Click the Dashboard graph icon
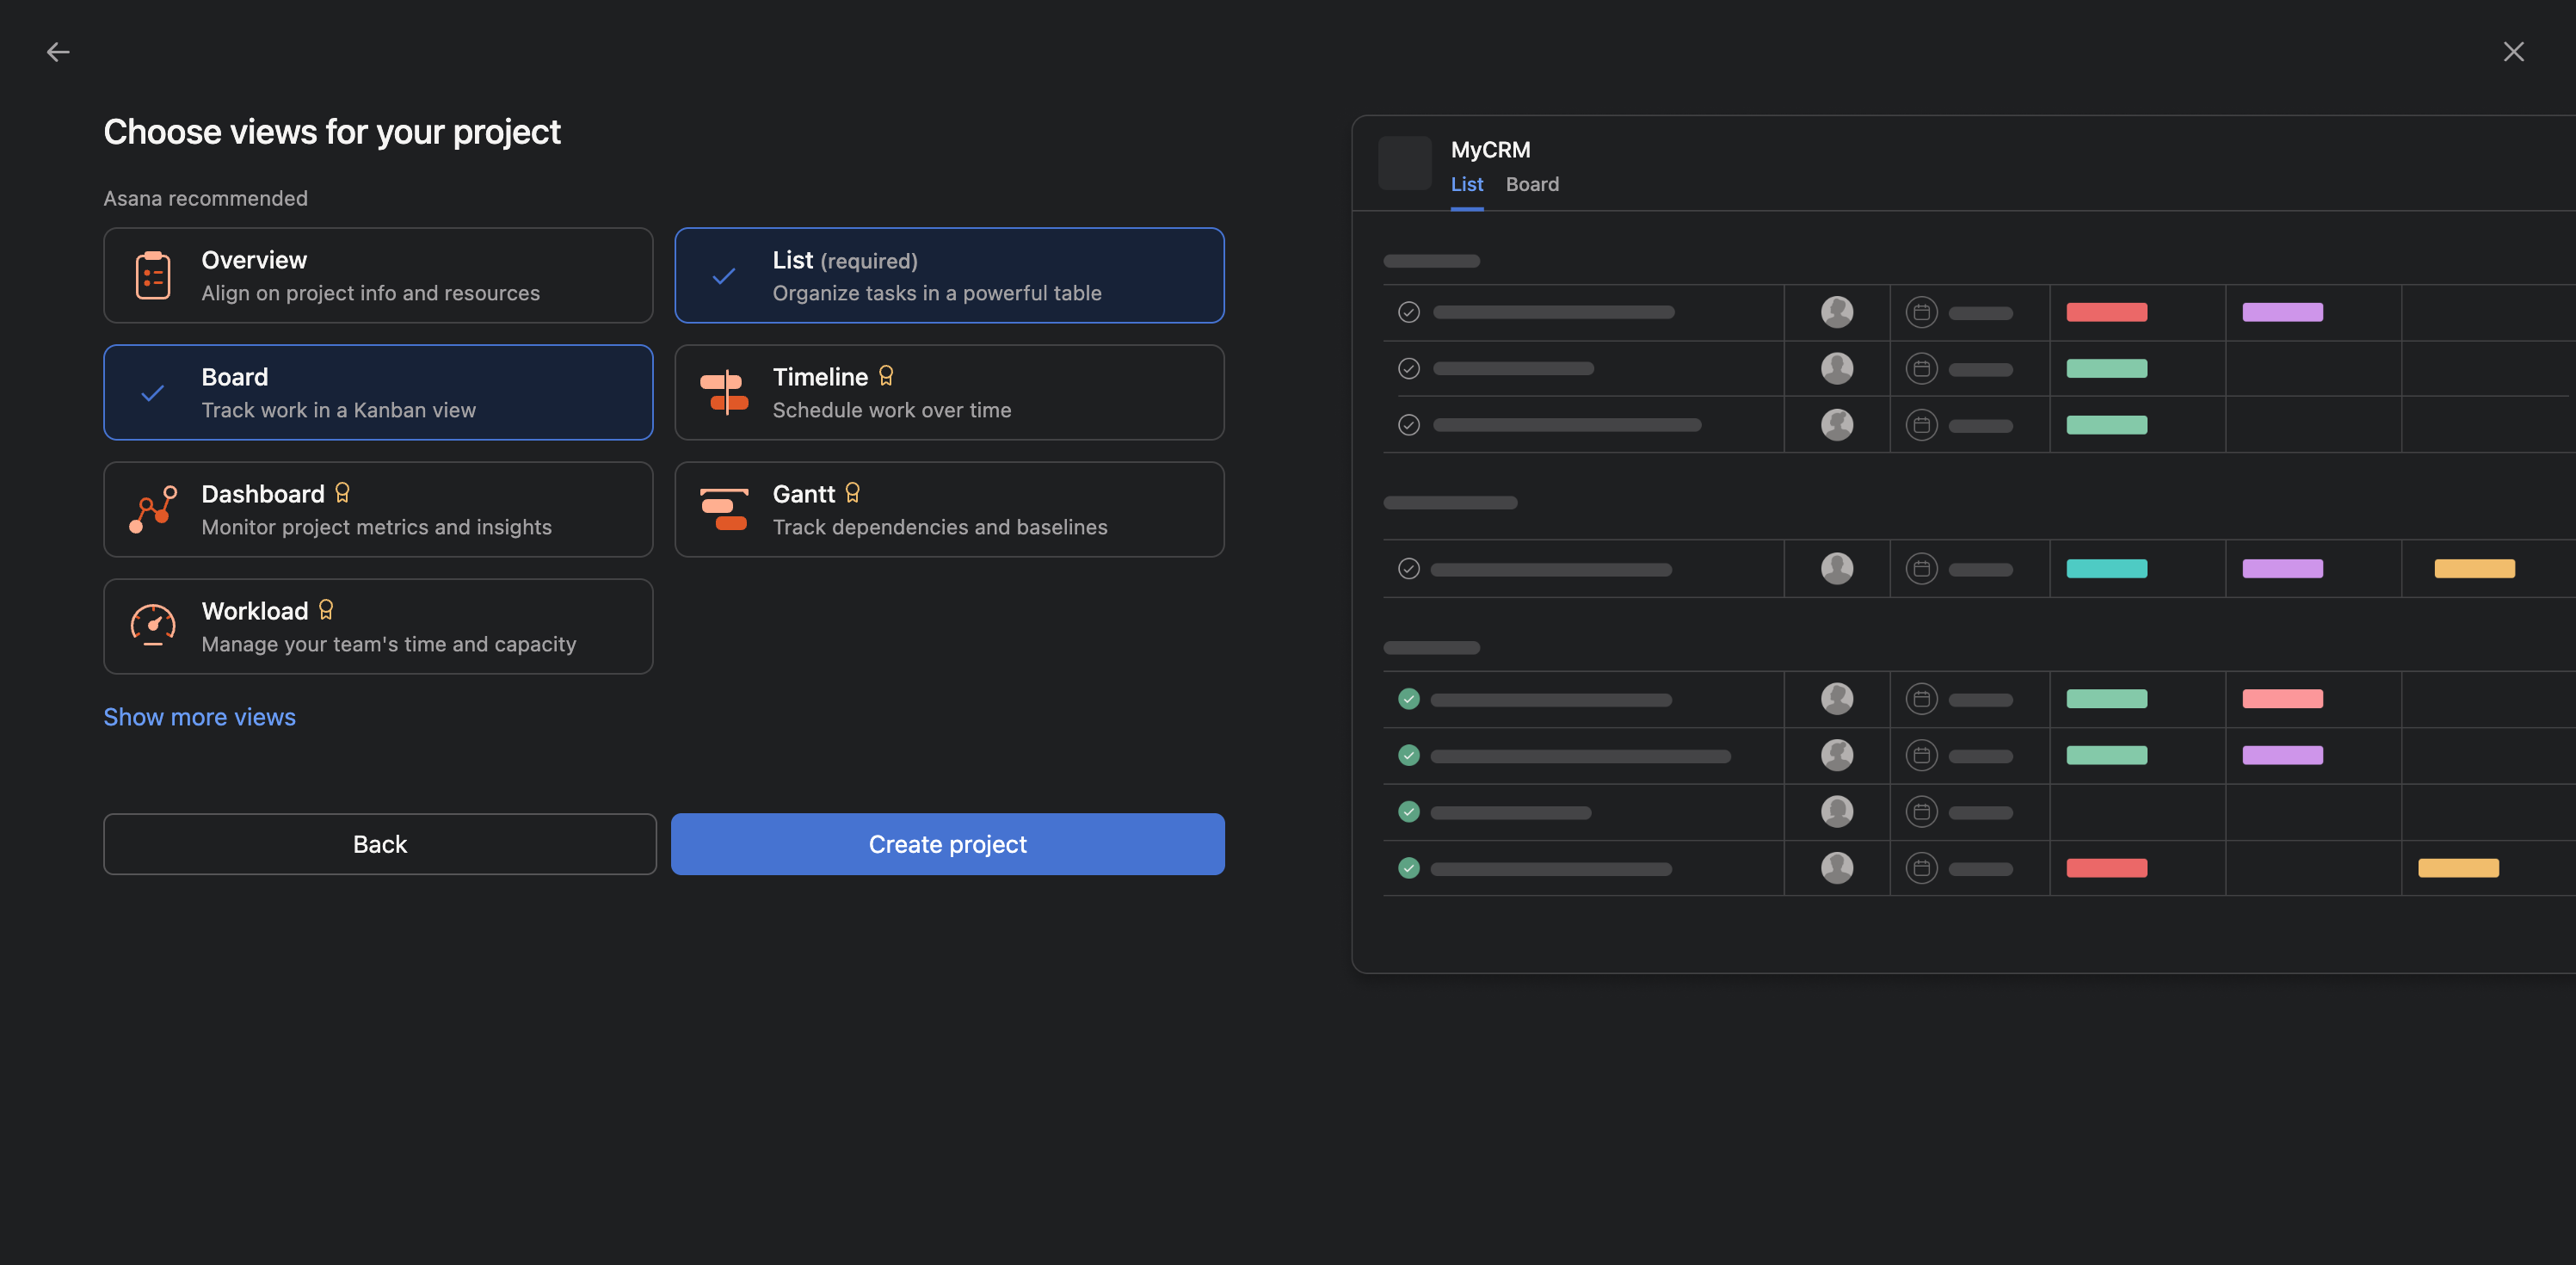 [x=153, y=509]
